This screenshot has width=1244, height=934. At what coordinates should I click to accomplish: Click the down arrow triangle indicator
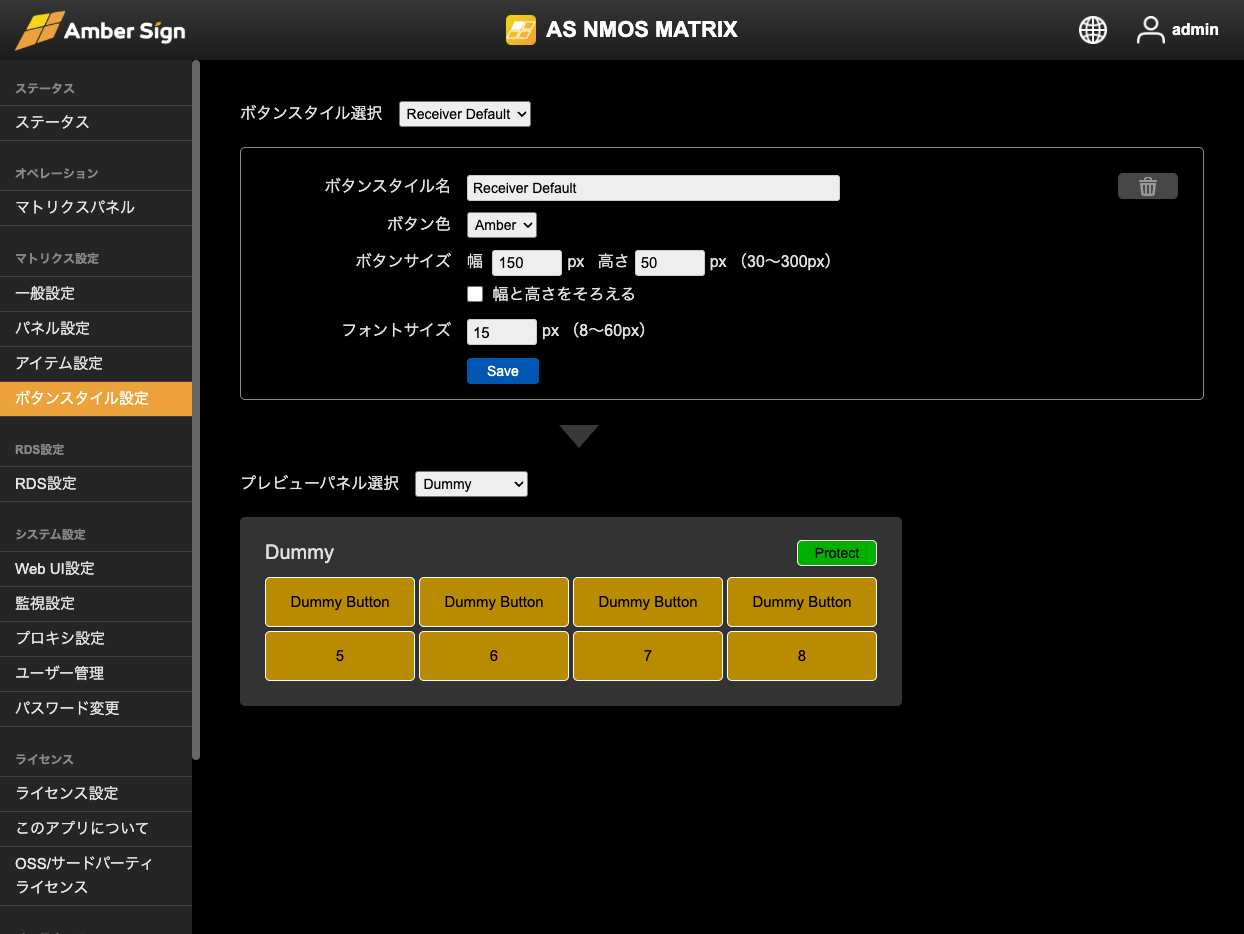tap(579, 436)
